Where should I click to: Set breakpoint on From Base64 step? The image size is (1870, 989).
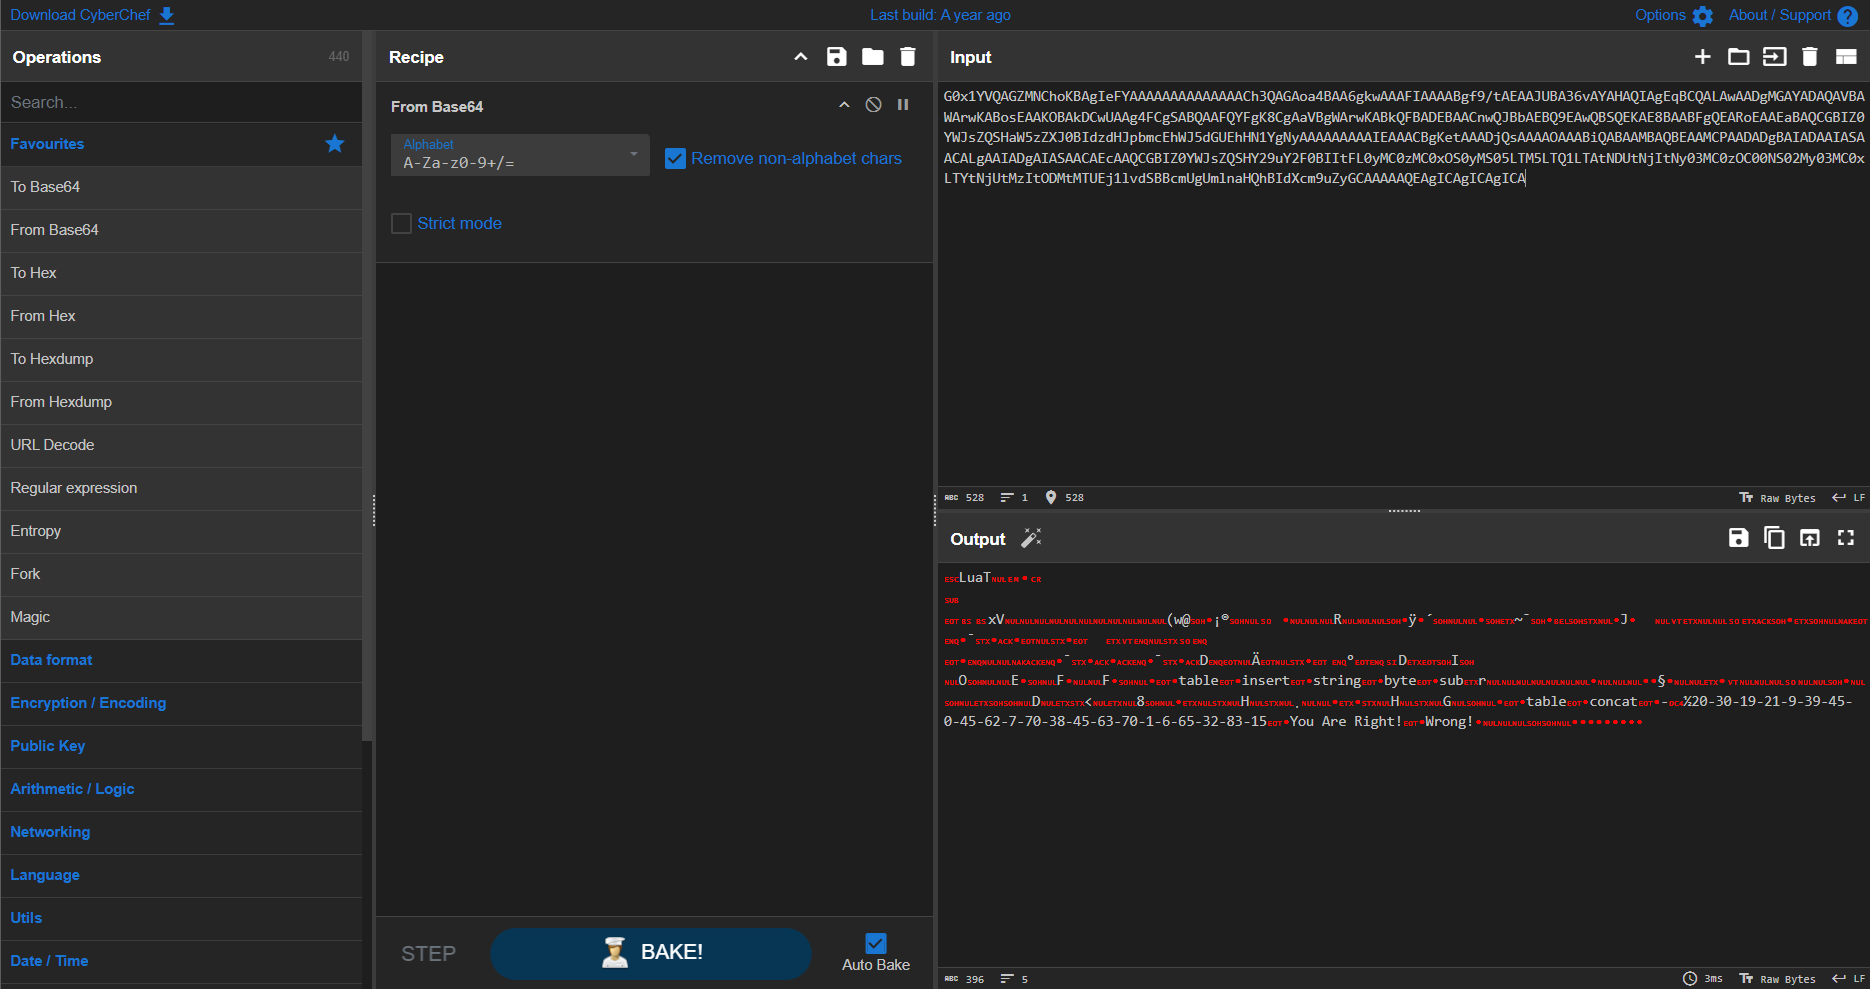point(903,105)
